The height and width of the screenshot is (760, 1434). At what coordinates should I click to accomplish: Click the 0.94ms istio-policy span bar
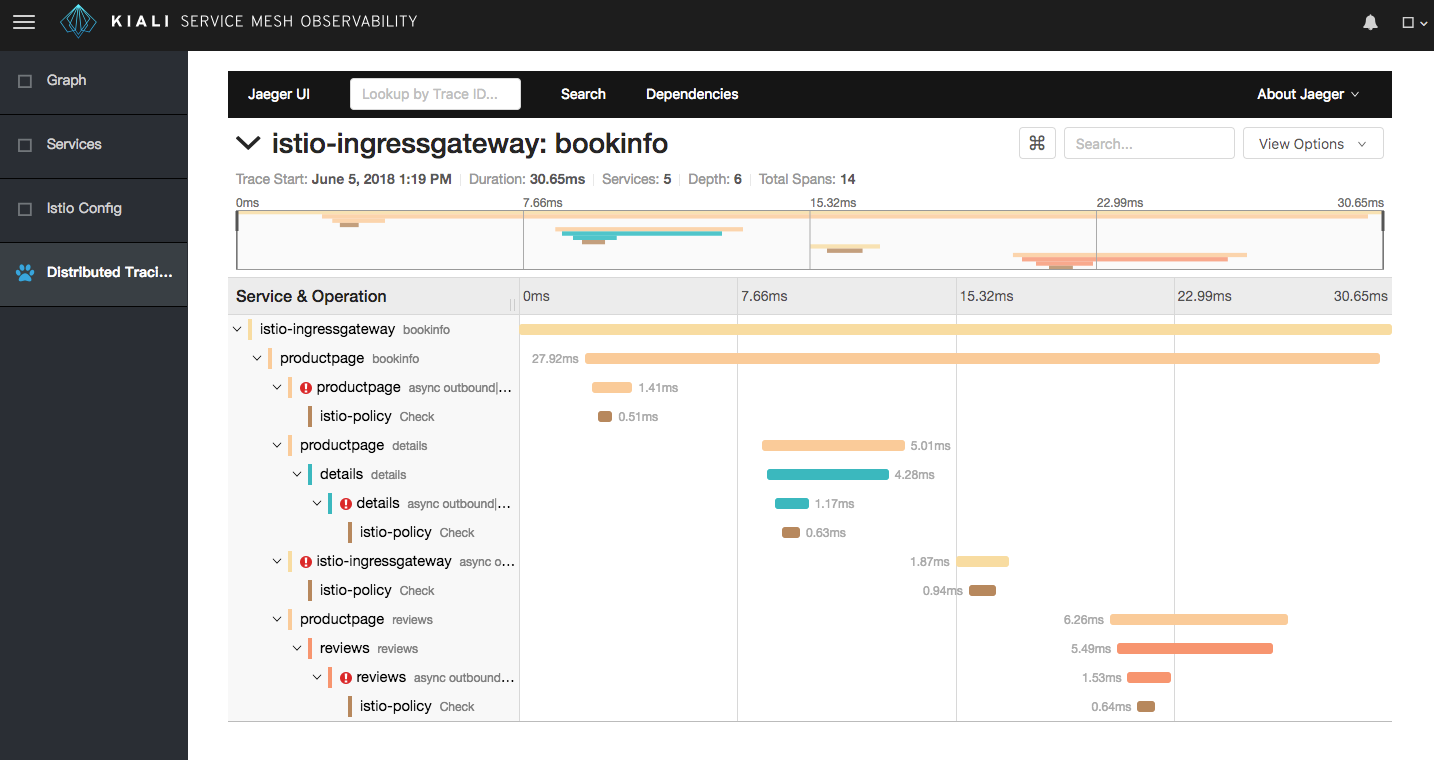click(x=983, y=590)
